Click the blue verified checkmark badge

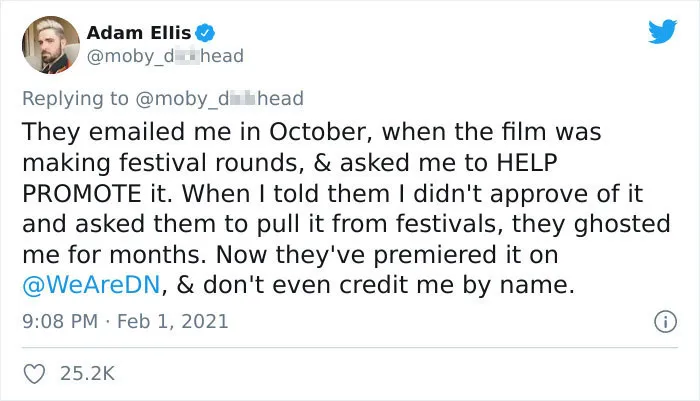(x=206, y=33)
